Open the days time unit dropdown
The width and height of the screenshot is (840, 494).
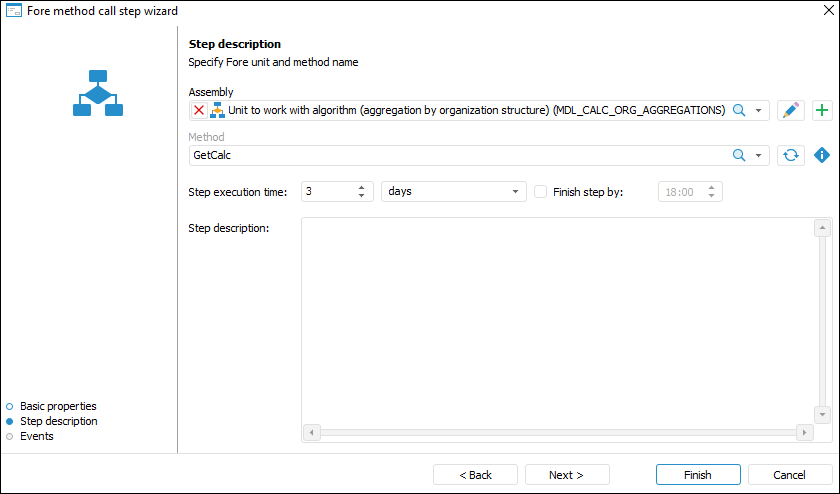(515, 191)
